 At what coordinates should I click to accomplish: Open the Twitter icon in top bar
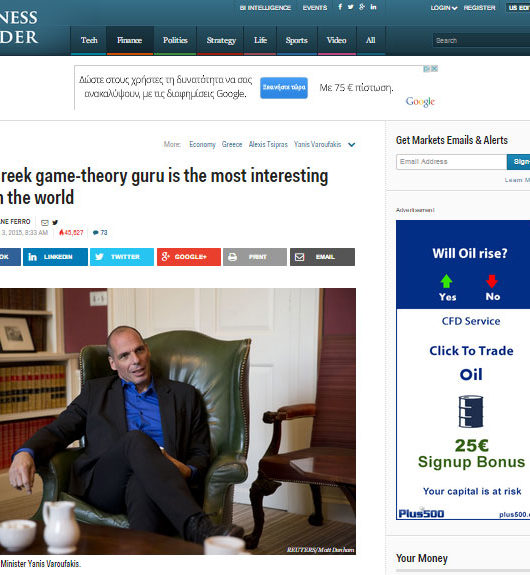pos(351,7)
